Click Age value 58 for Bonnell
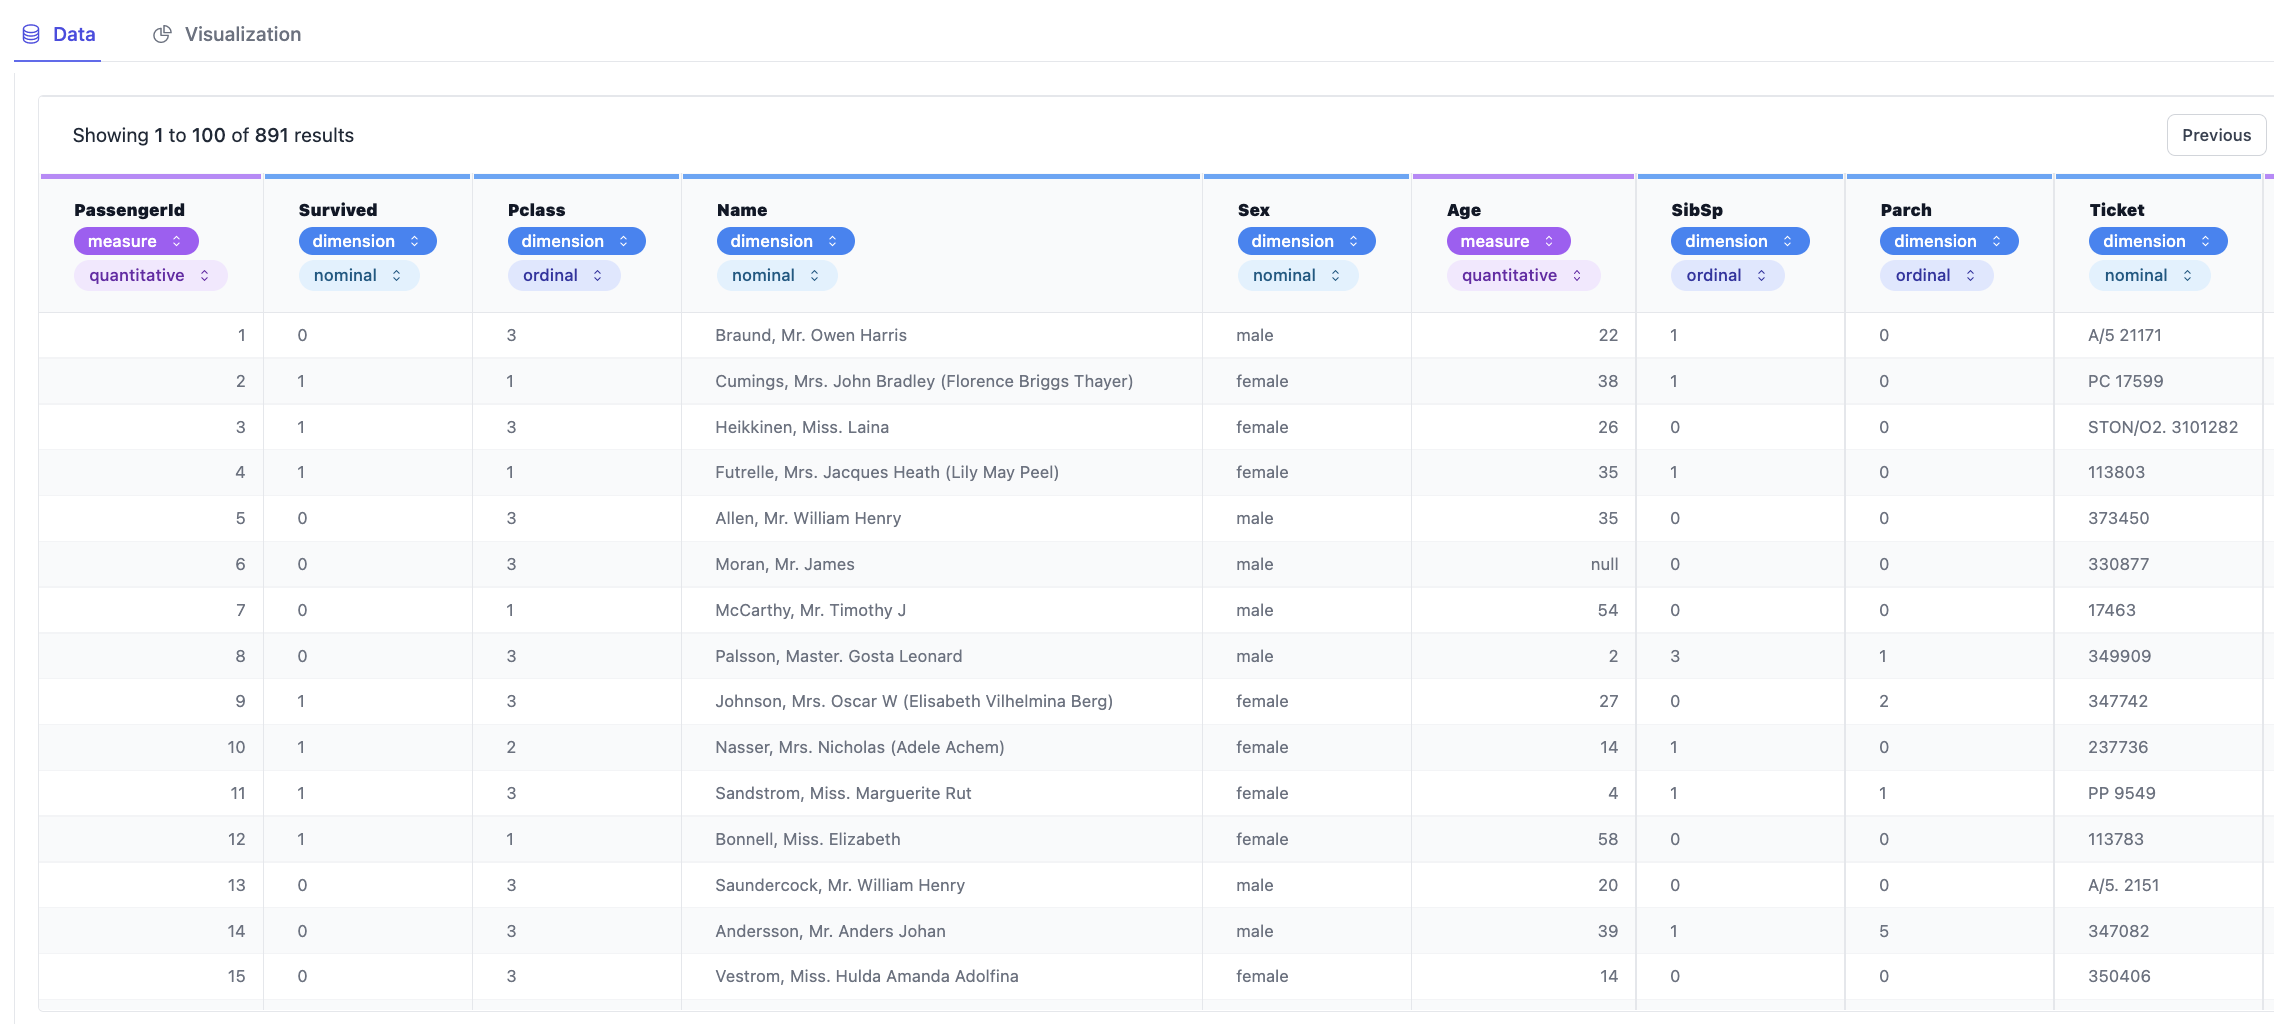 pyautogui.click(x=1608, y=839)
